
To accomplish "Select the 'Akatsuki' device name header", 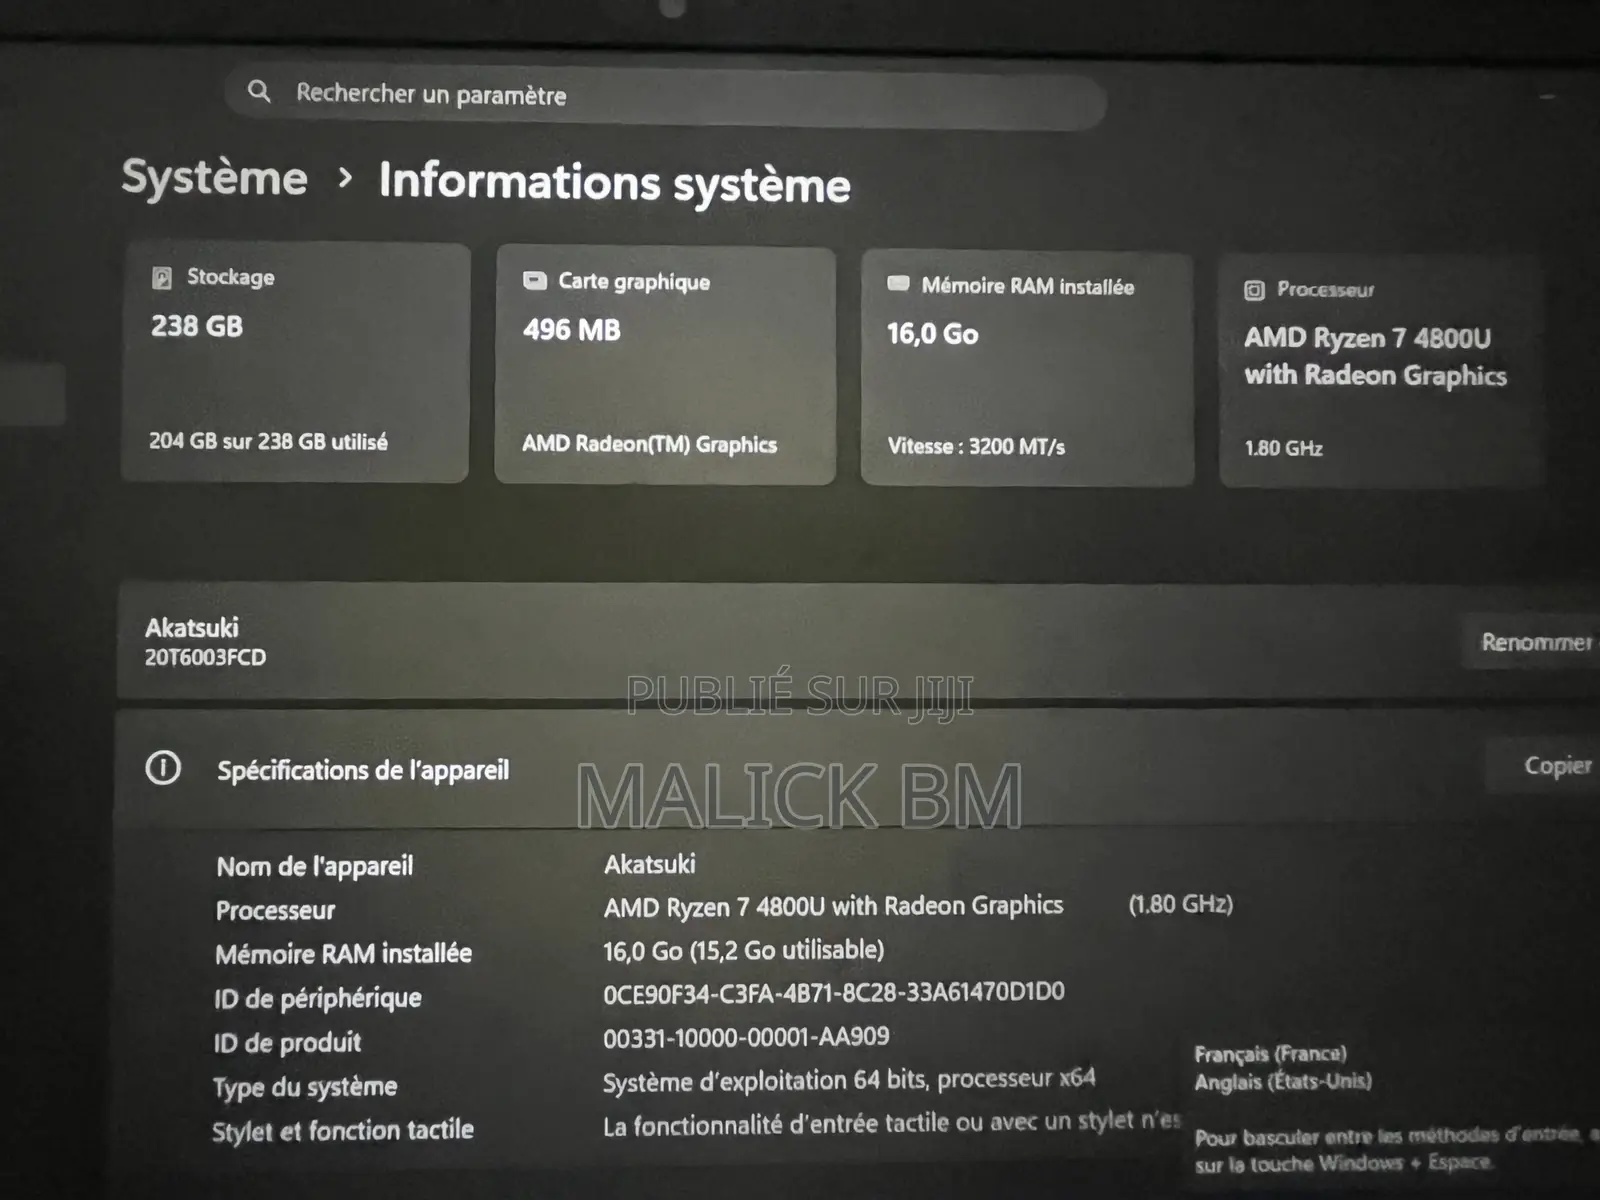I will coord(192,628).
